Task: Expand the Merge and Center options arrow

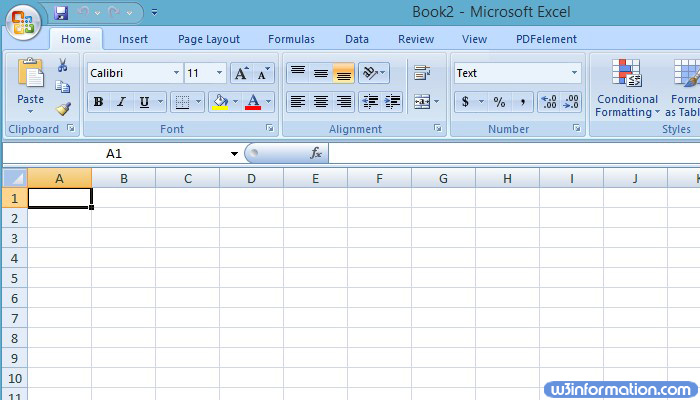Action: (x=437, y=102)
